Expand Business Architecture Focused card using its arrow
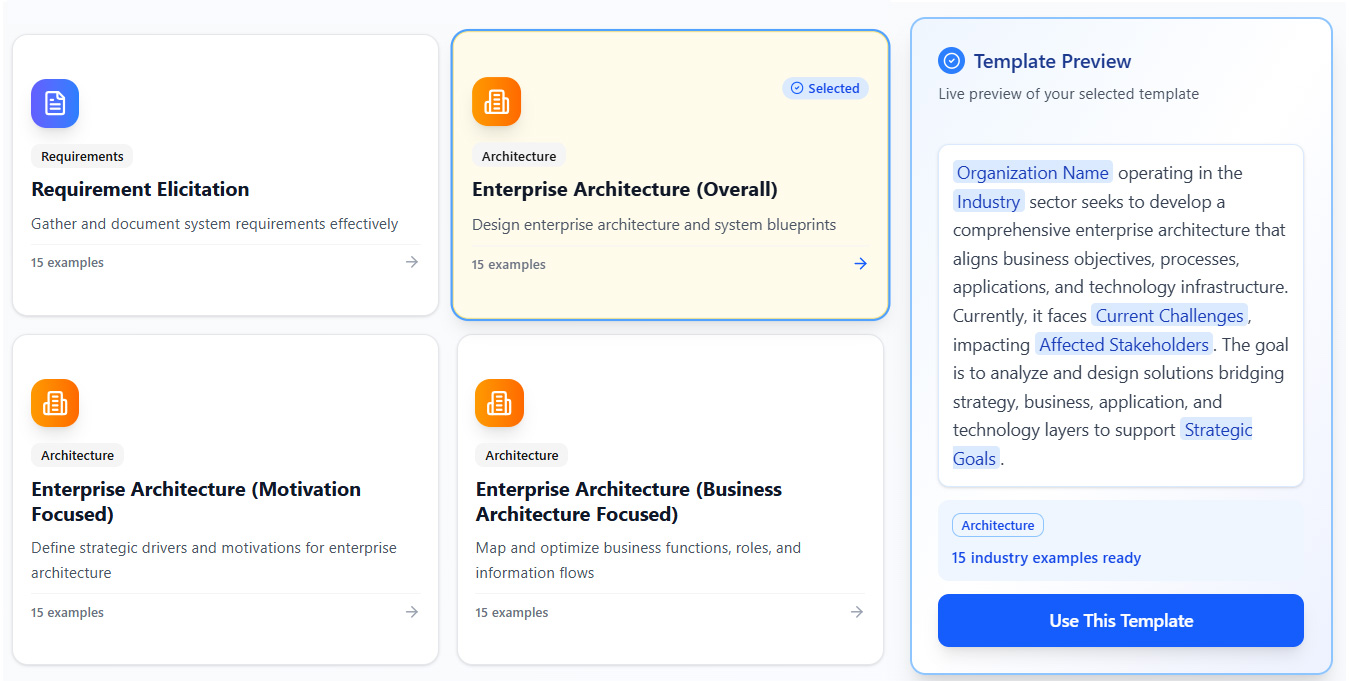This screenshot has height=681, width=1349. pyautogui.click(x=856, y=612)
